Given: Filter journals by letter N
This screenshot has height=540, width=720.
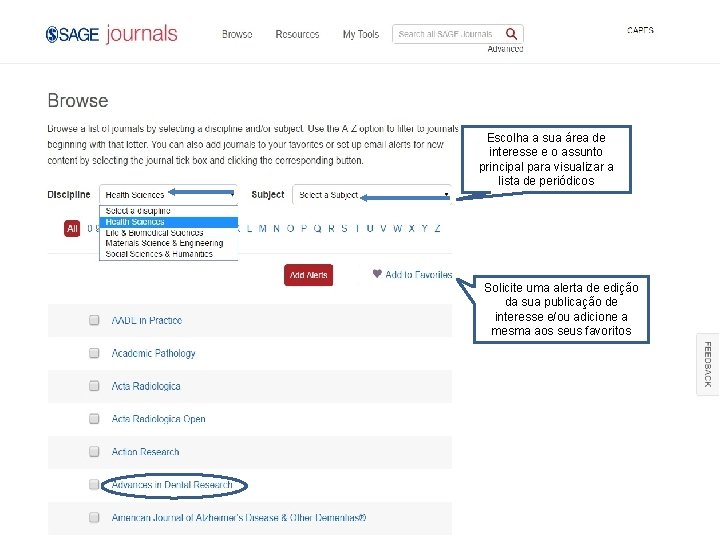Looking at the screenshot, I should [276, 228].
